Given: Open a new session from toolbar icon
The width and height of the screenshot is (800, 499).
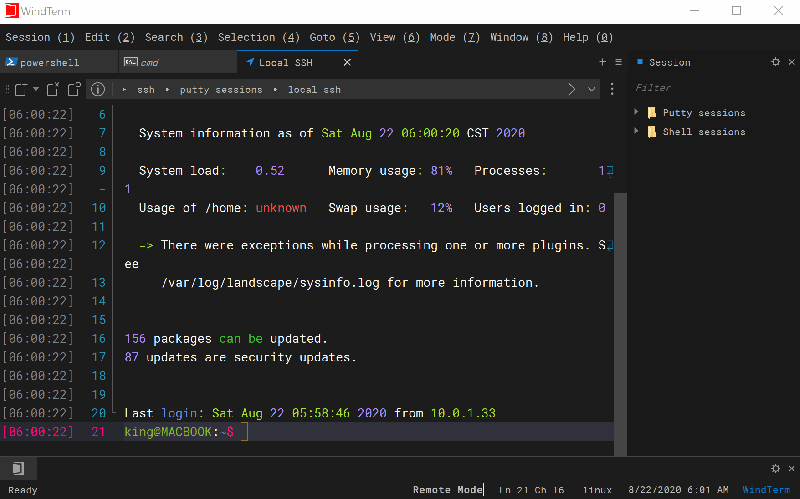Looking at the screenshot, I should (x=20, y=90).
